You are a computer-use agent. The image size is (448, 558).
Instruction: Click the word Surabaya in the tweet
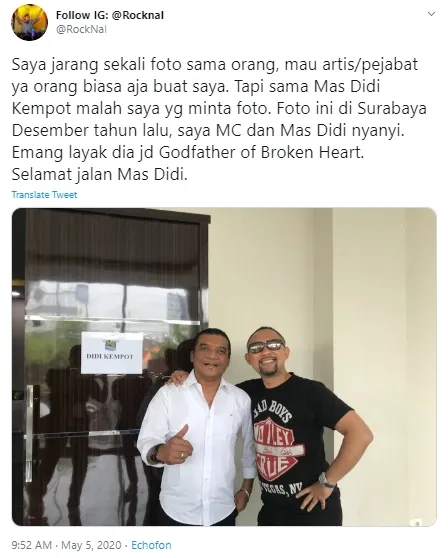392,109
